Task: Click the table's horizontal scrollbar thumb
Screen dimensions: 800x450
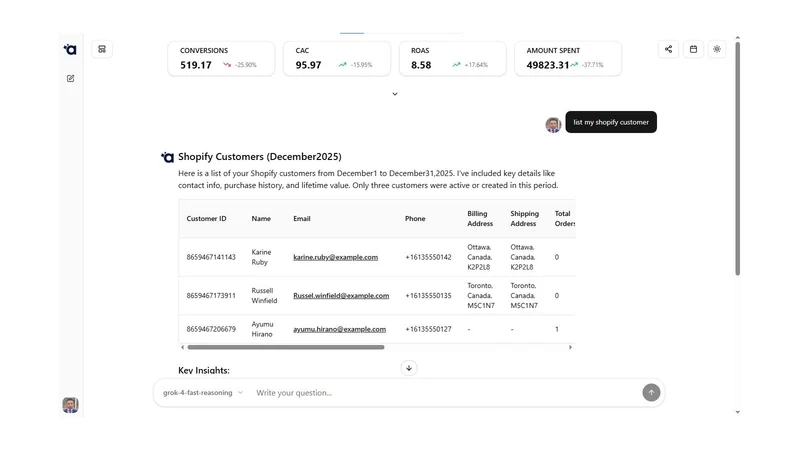Action: click(x=286, y=347)
